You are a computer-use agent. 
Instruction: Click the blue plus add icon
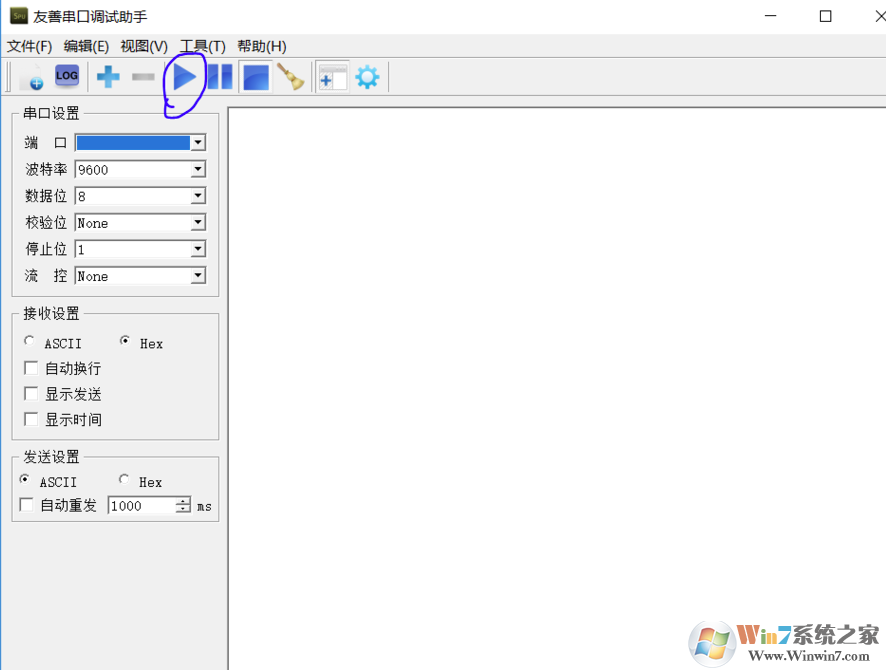108,77
